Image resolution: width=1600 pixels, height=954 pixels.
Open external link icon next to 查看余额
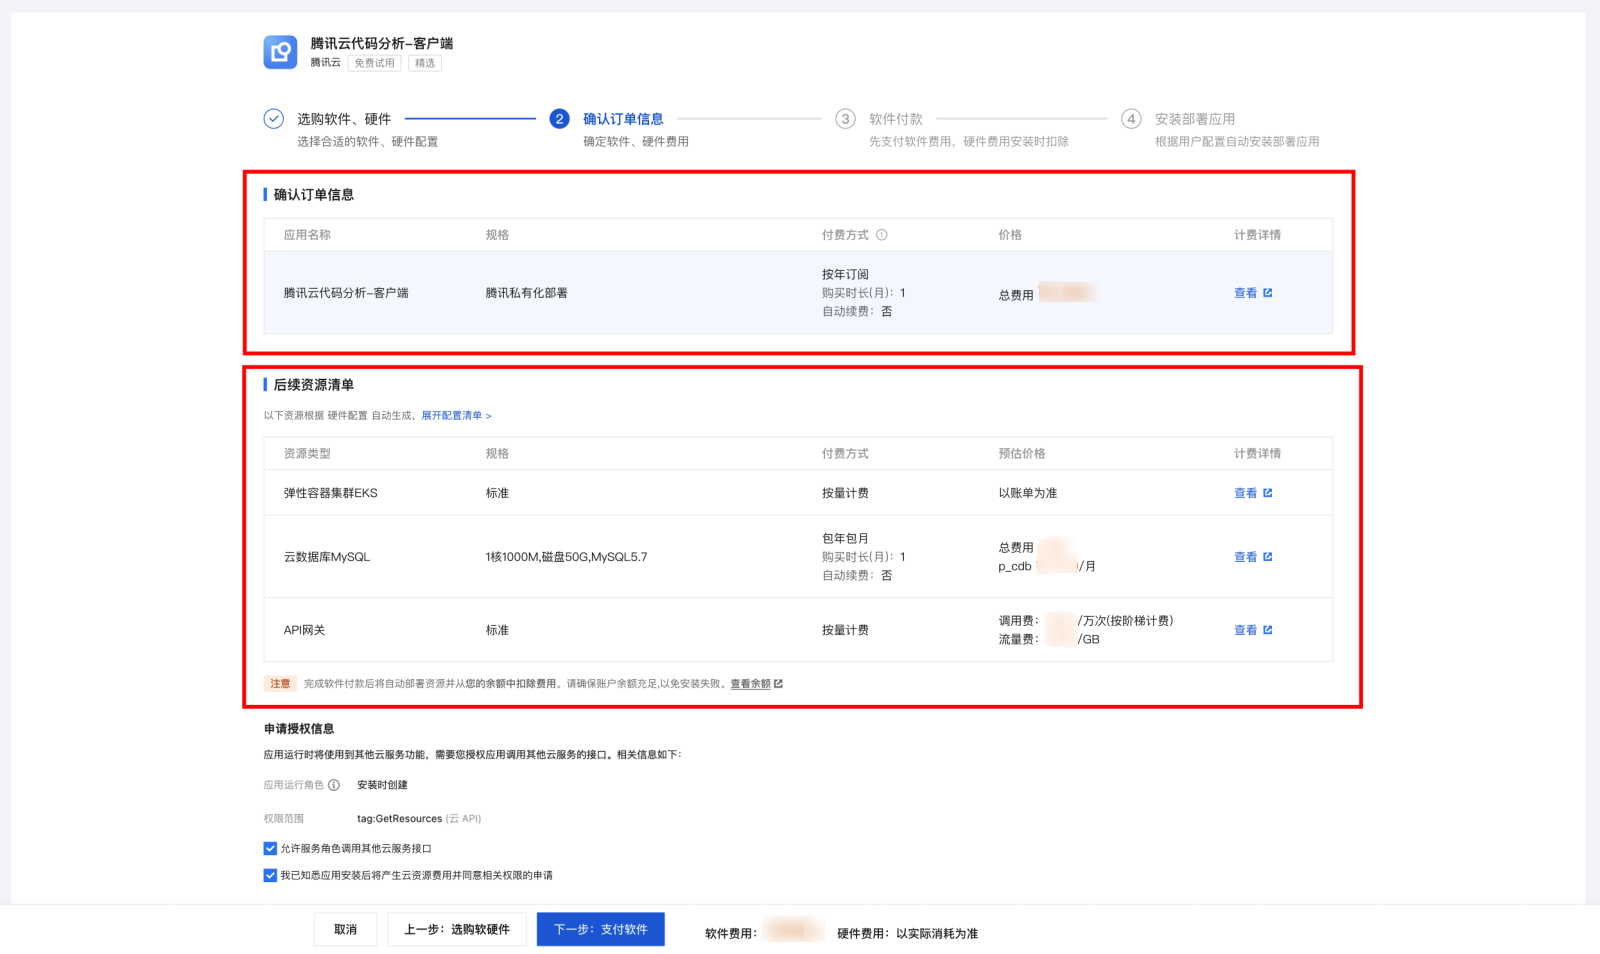point(778,684)
